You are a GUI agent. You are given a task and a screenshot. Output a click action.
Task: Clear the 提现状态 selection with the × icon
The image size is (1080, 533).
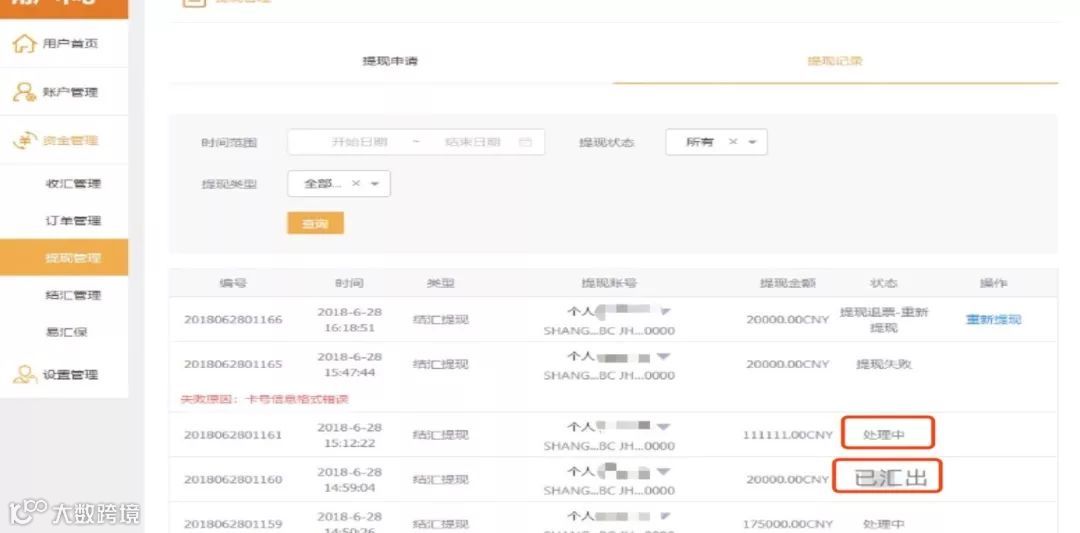733,142
